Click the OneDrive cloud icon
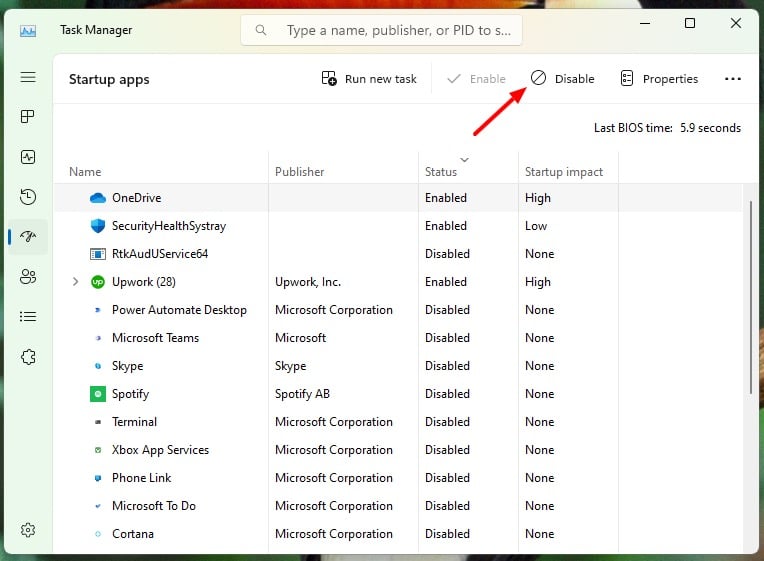 [x=98, y=198]
